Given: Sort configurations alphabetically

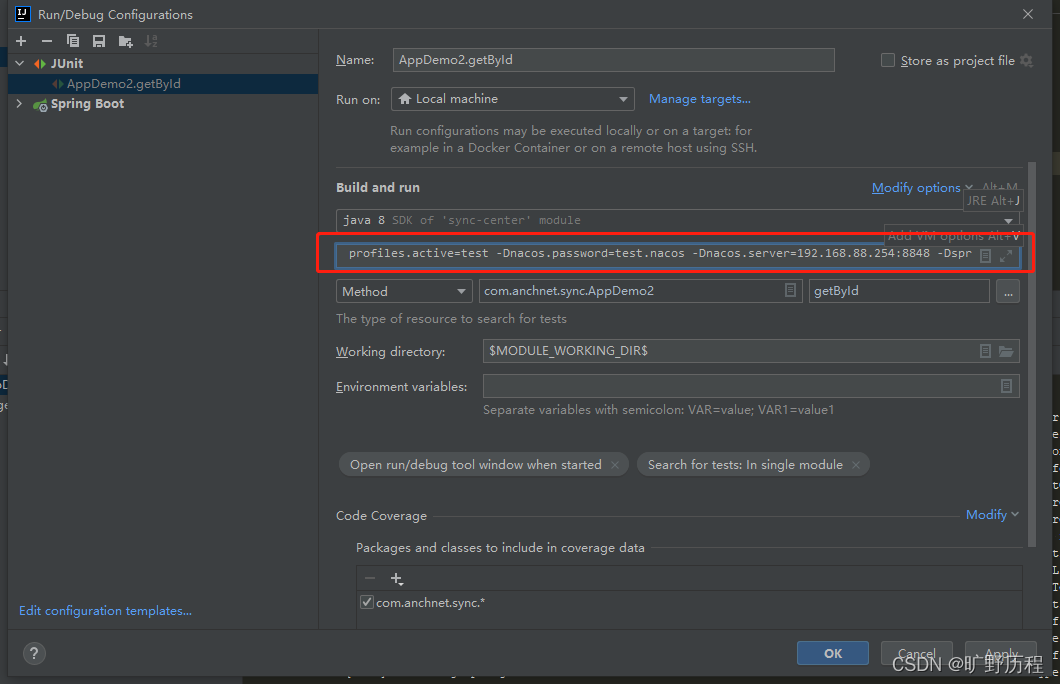Looking at the screenshot, I should (x=150, y=40).
